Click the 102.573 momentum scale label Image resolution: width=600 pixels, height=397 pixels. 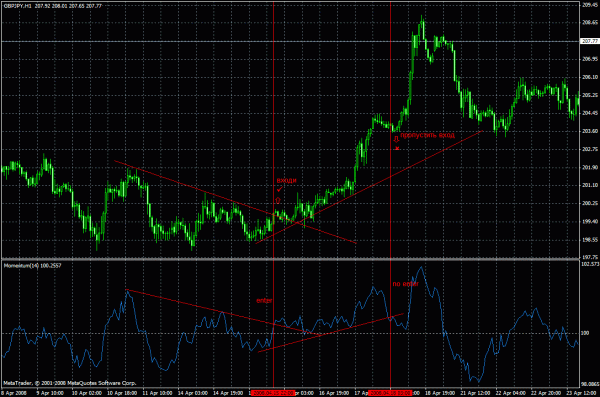(590, 264)
